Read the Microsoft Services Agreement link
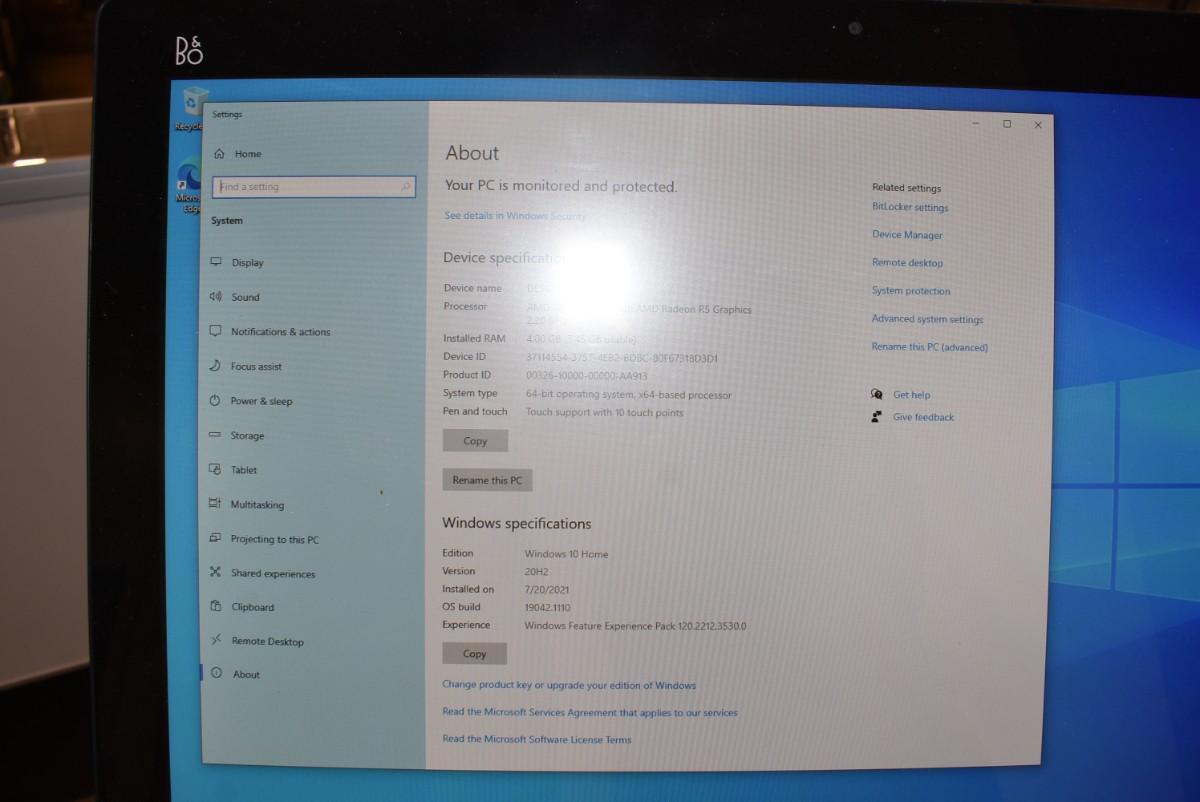Viewport: 1200px width, 802px height. click(590, 713)
